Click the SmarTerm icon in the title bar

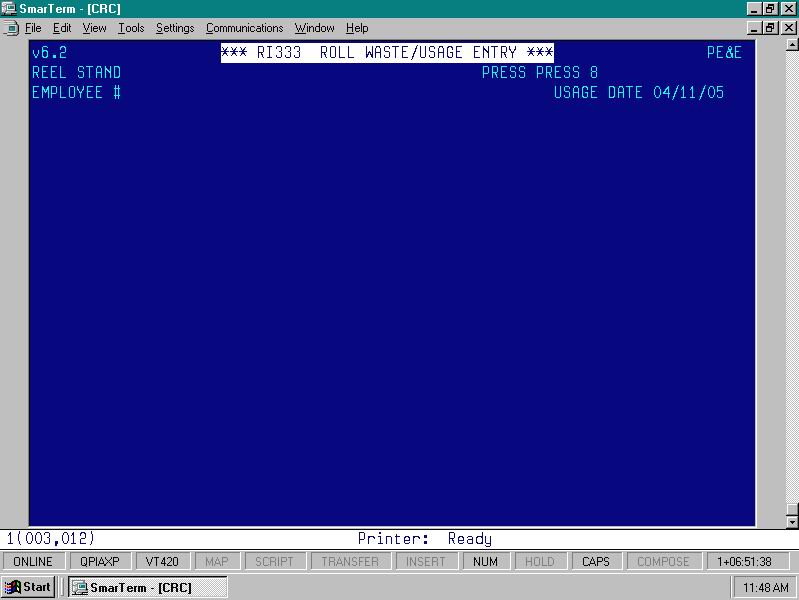coord(9,9)
